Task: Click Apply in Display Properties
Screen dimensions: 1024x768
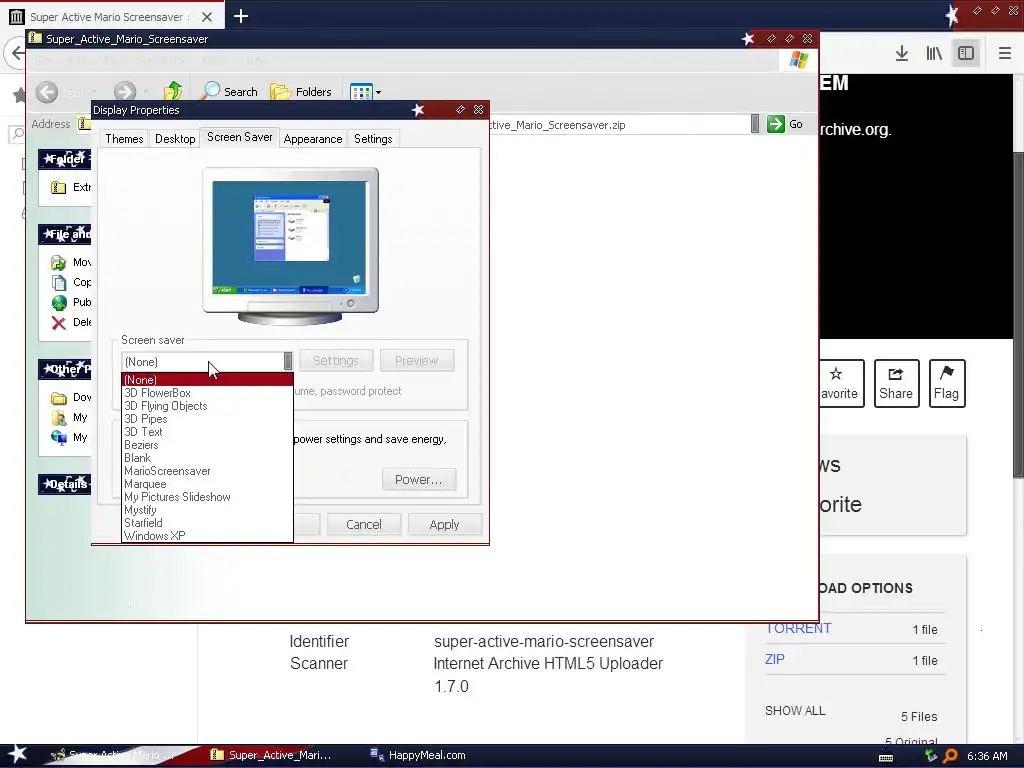Action: (445, 524)
